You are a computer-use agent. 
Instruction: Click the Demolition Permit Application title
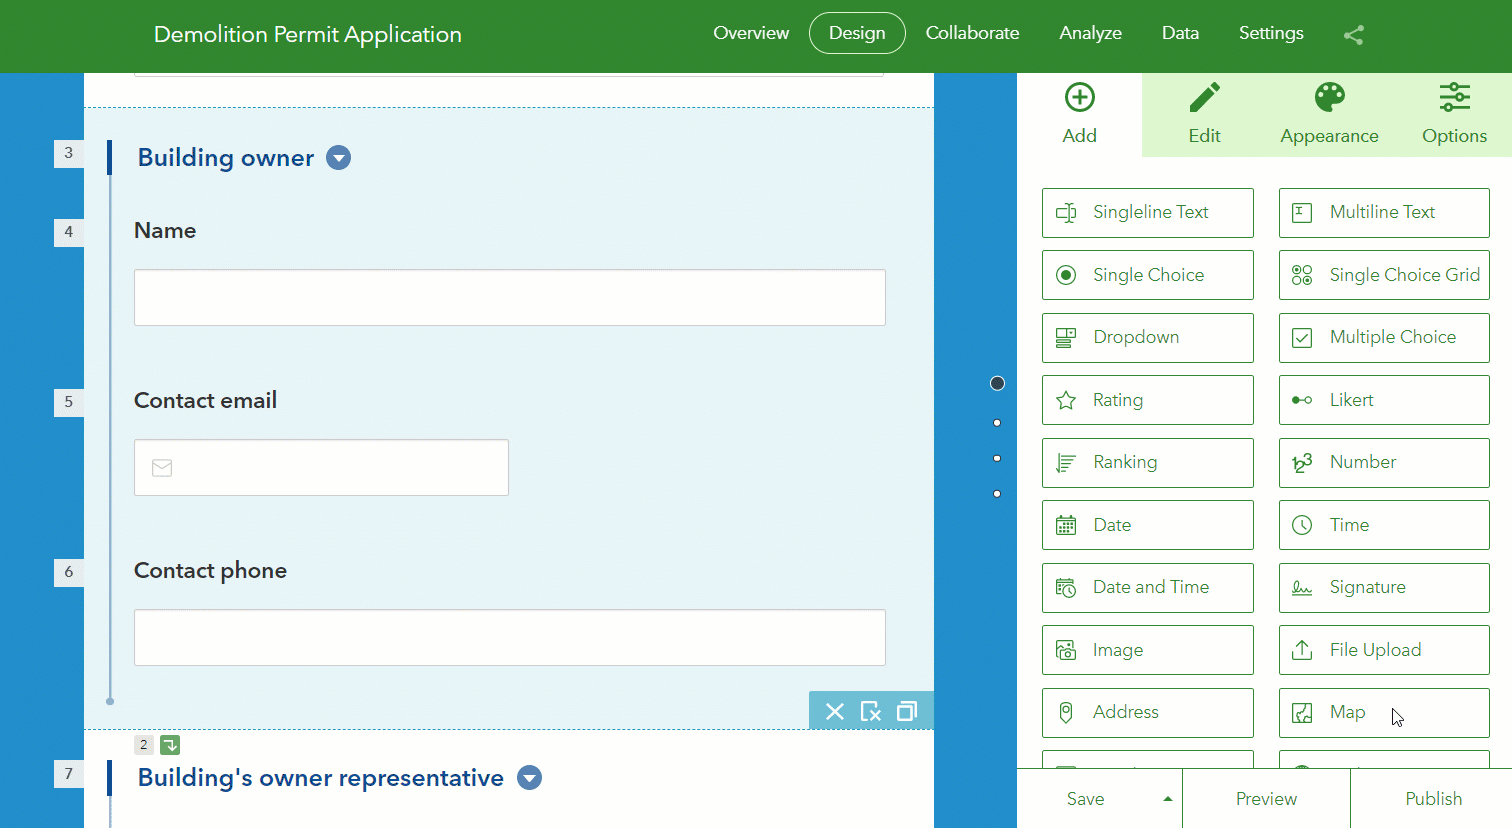(x=308, y=35)
